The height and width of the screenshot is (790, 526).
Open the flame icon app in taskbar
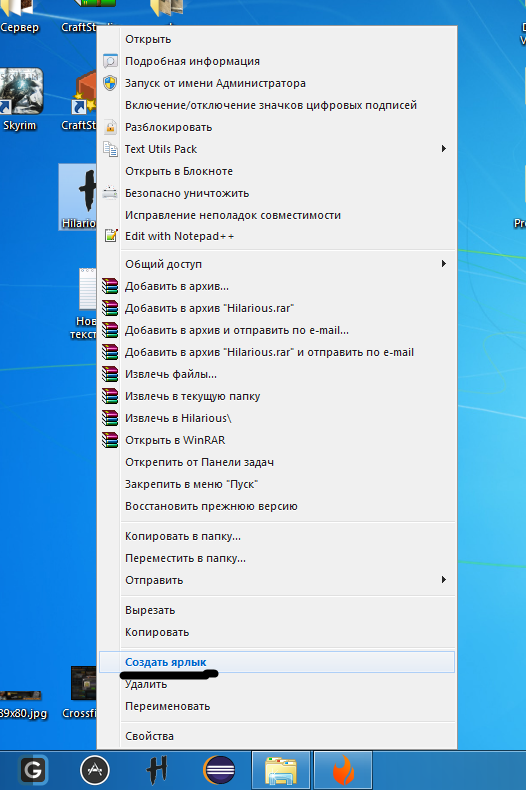343,770
